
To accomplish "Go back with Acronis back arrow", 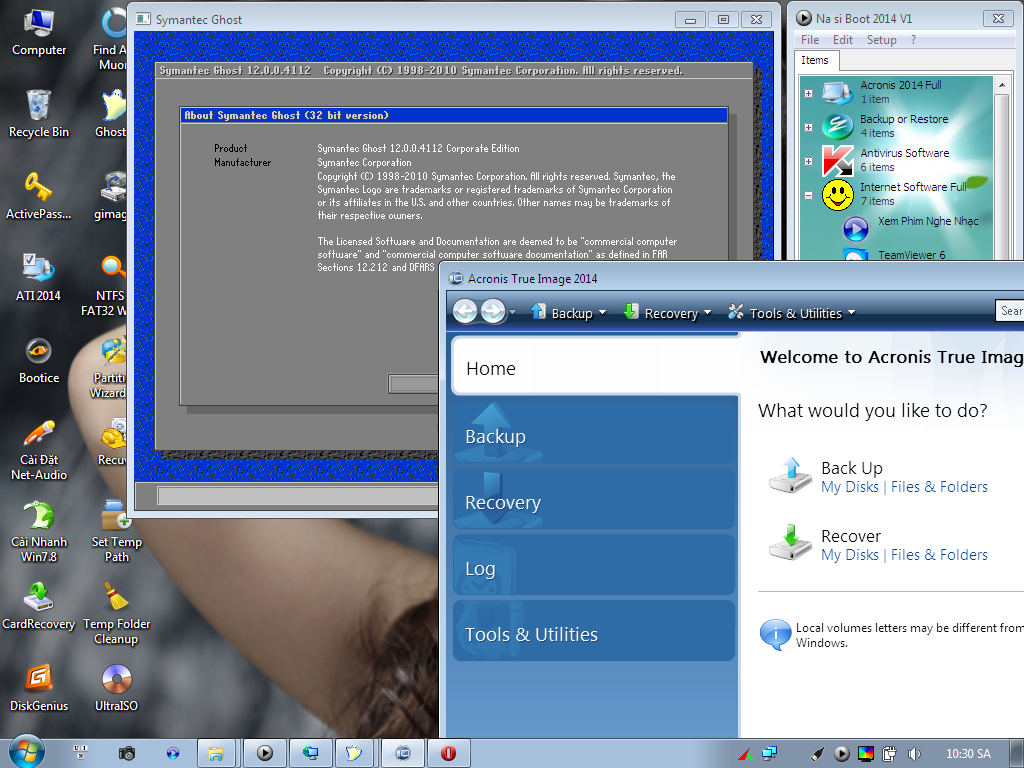I will [x=465, y=312].
